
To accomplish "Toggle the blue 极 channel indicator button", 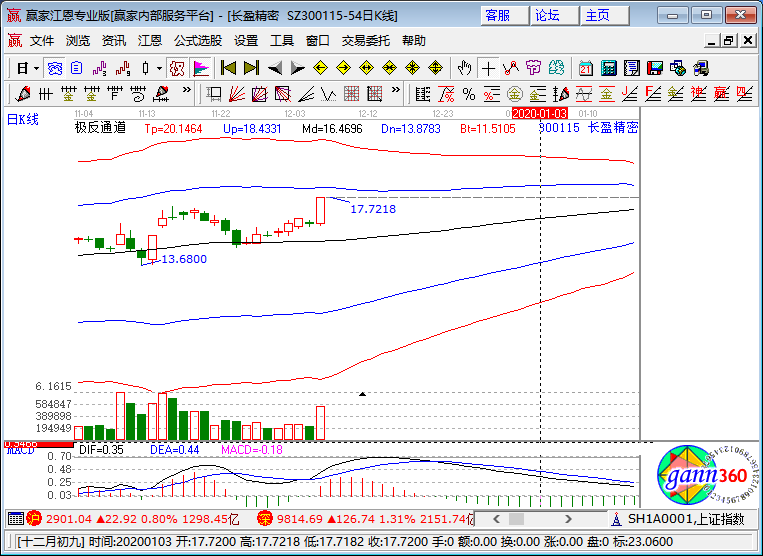I will pyautogui.click(x=54, y=68).
